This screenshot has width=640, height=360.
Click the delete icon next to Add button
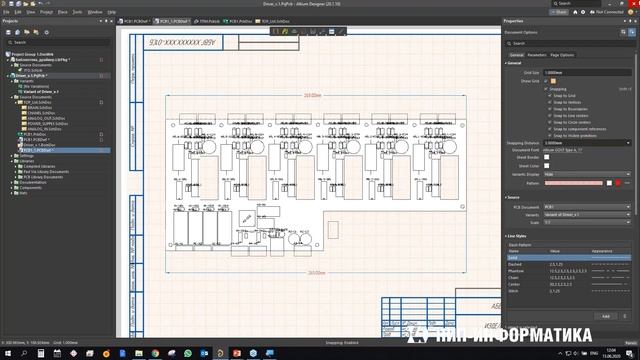(624, 316)
